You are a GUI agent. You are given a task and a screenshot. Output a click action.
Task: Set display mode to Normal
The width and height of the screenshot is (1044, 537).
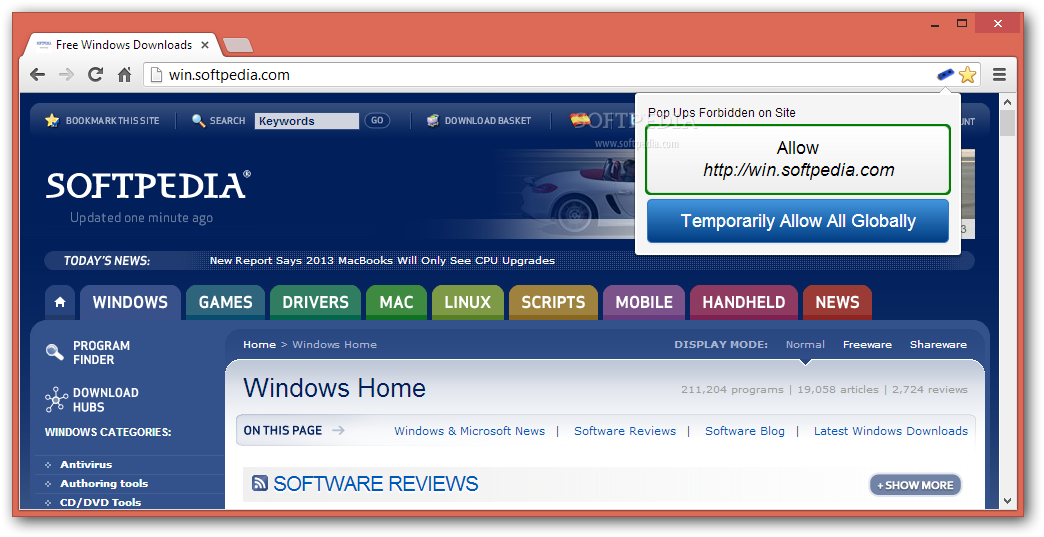(805, 345)
